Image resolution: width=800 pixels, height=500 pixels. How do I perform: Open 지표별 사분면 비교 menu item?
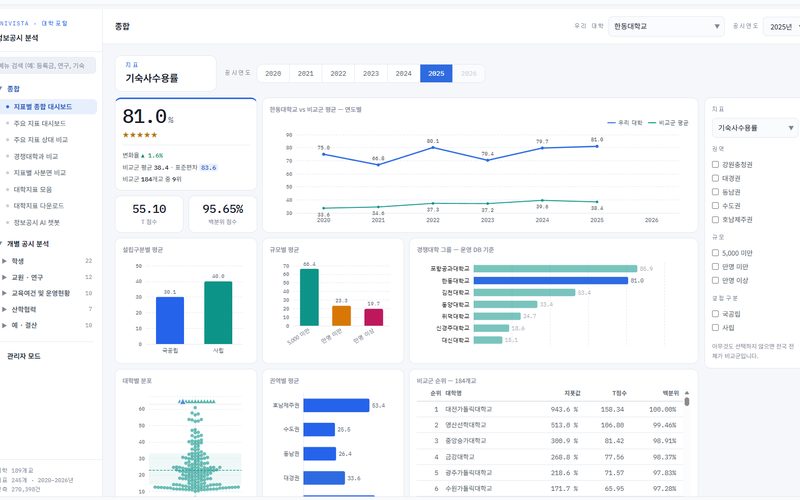tap(40, 172)
